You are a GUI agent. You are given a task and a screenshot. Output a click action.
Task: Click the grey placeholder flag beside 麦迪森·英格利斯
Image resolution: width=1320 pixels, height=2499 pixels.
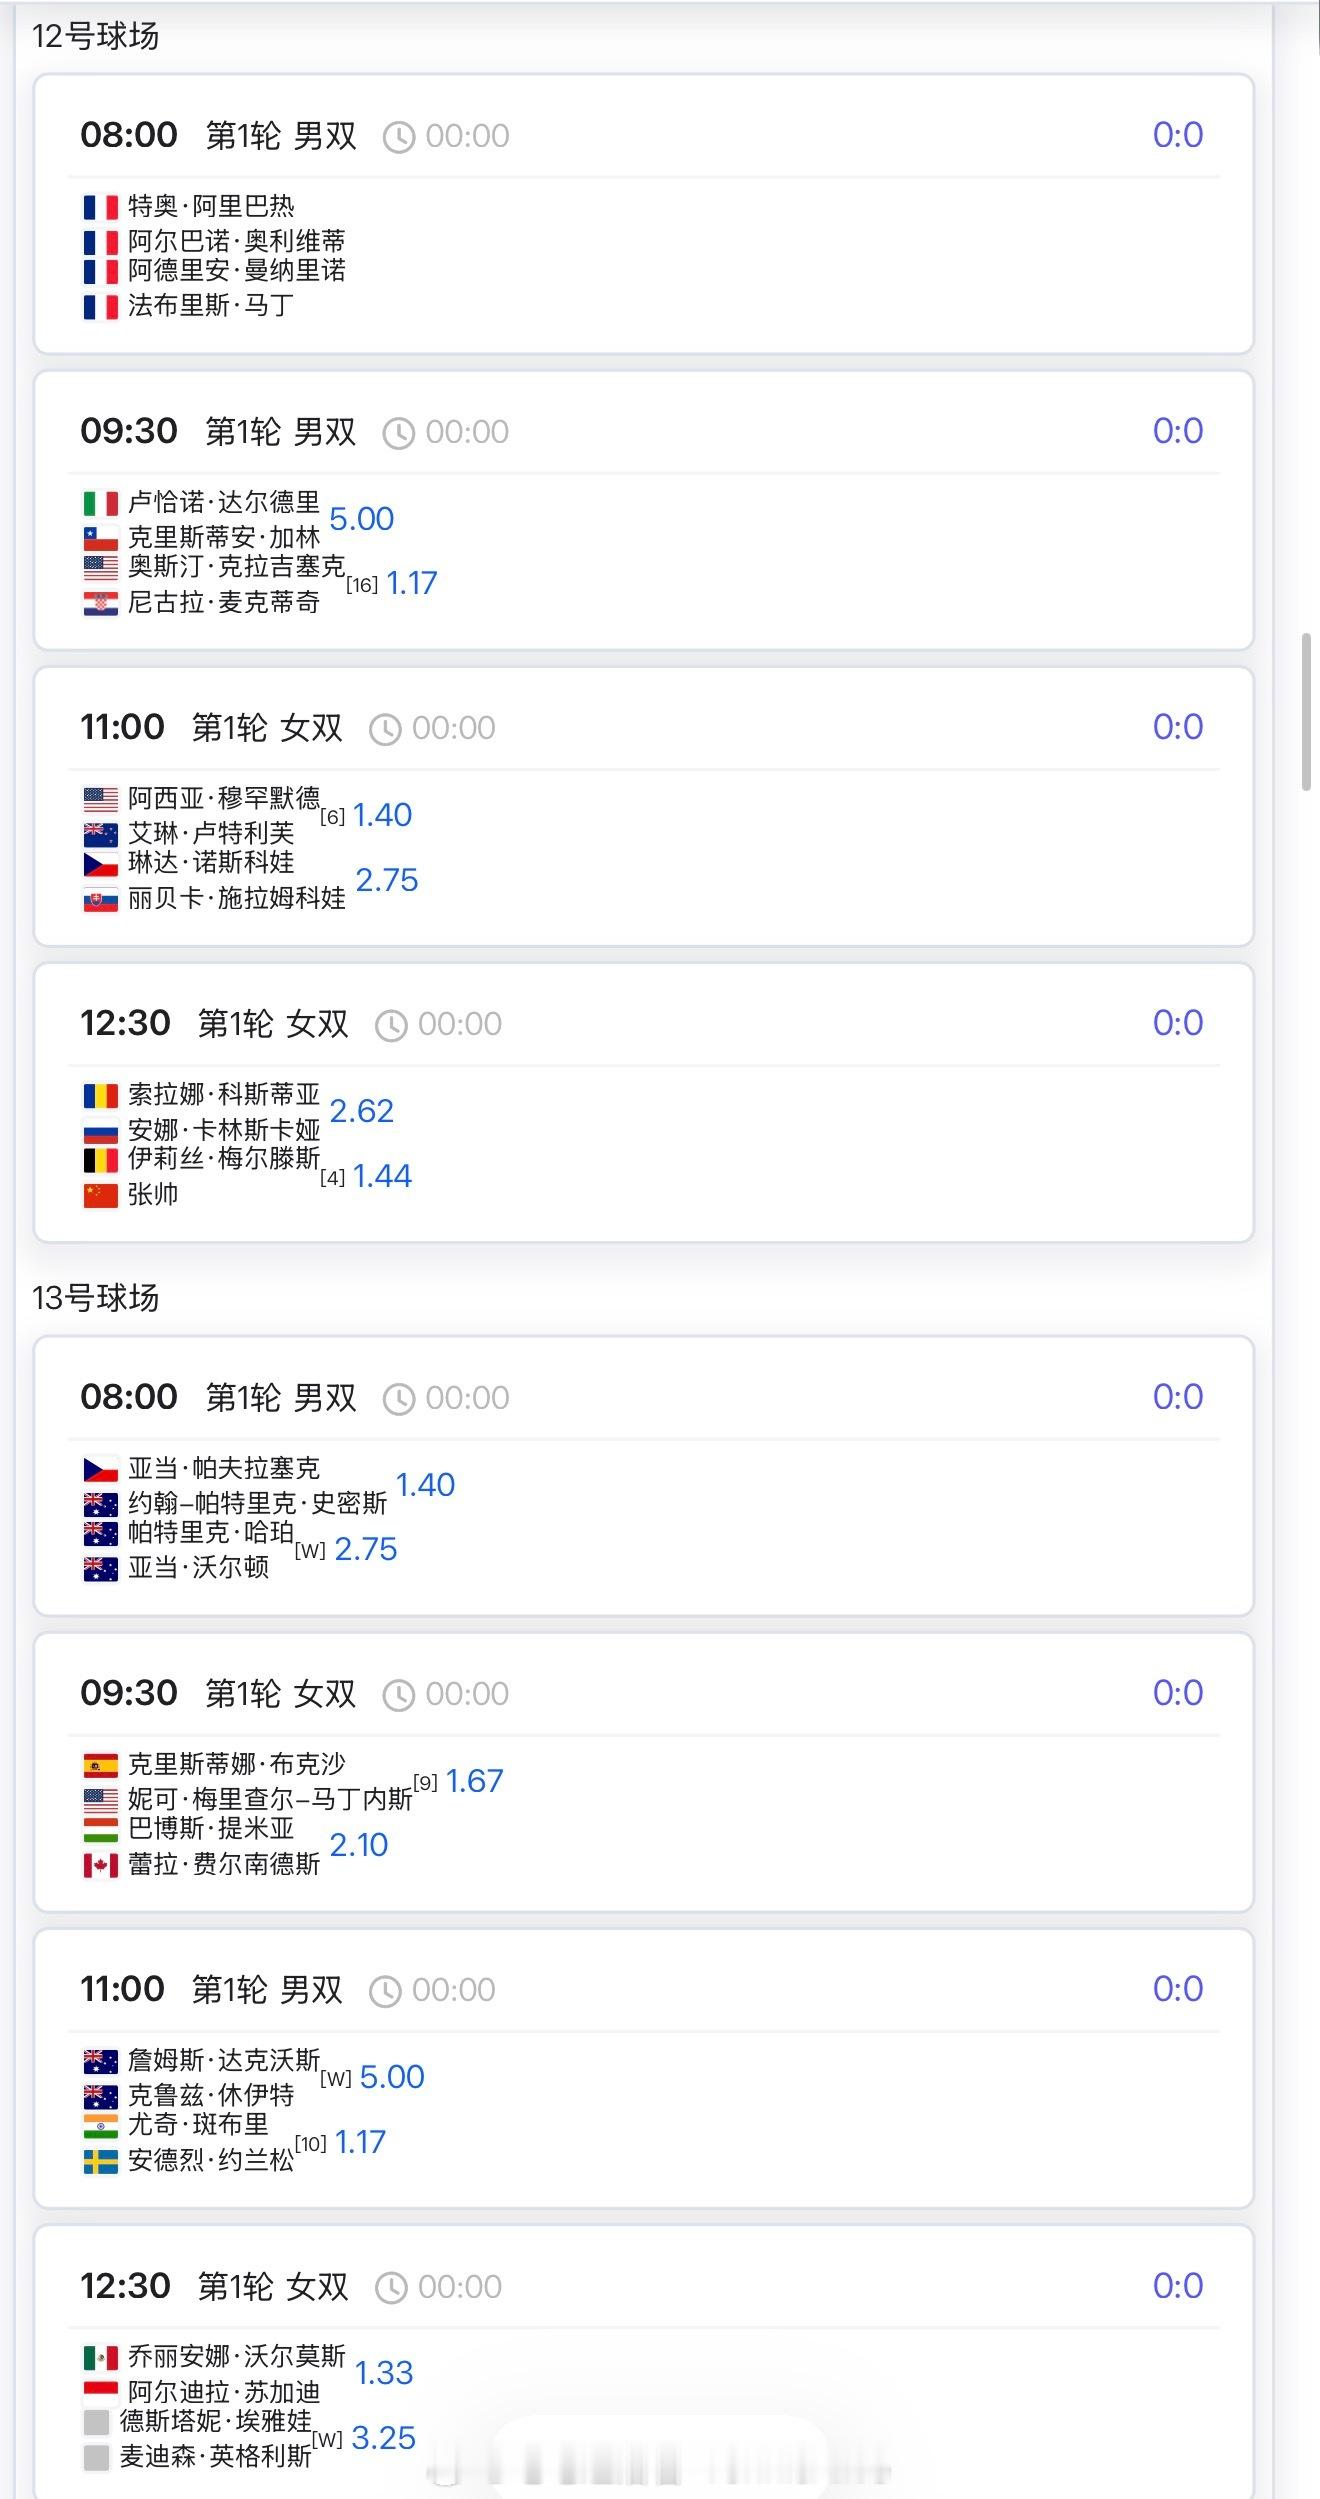(96, 2457)
